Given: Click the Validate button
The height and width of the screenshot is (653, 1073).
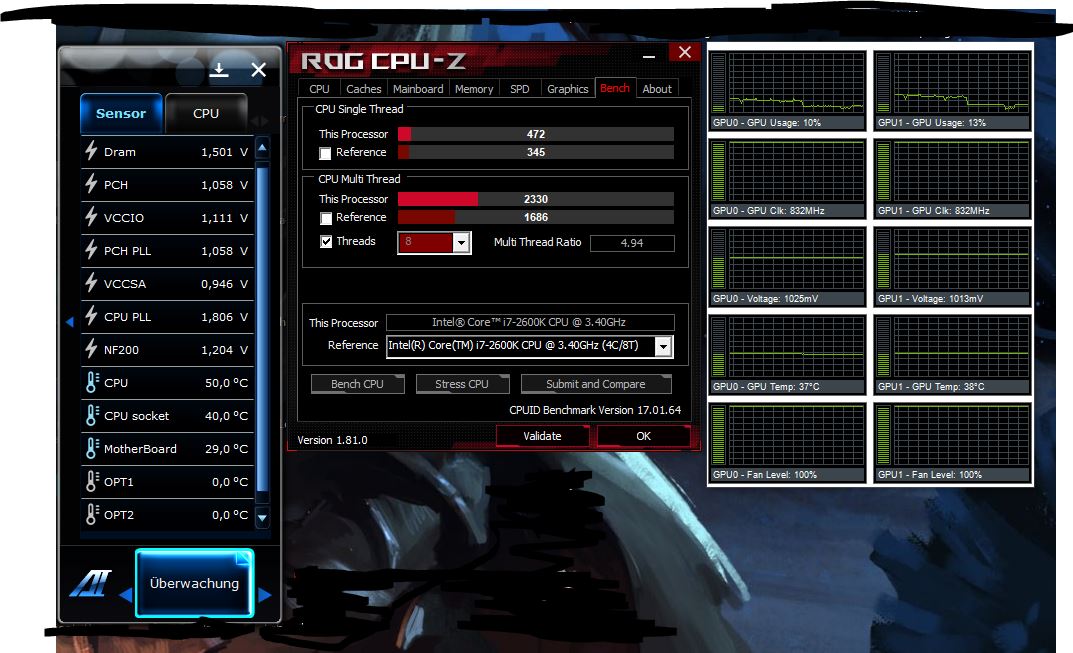Looking at the screenshot, I should click(x=542, y=436).
